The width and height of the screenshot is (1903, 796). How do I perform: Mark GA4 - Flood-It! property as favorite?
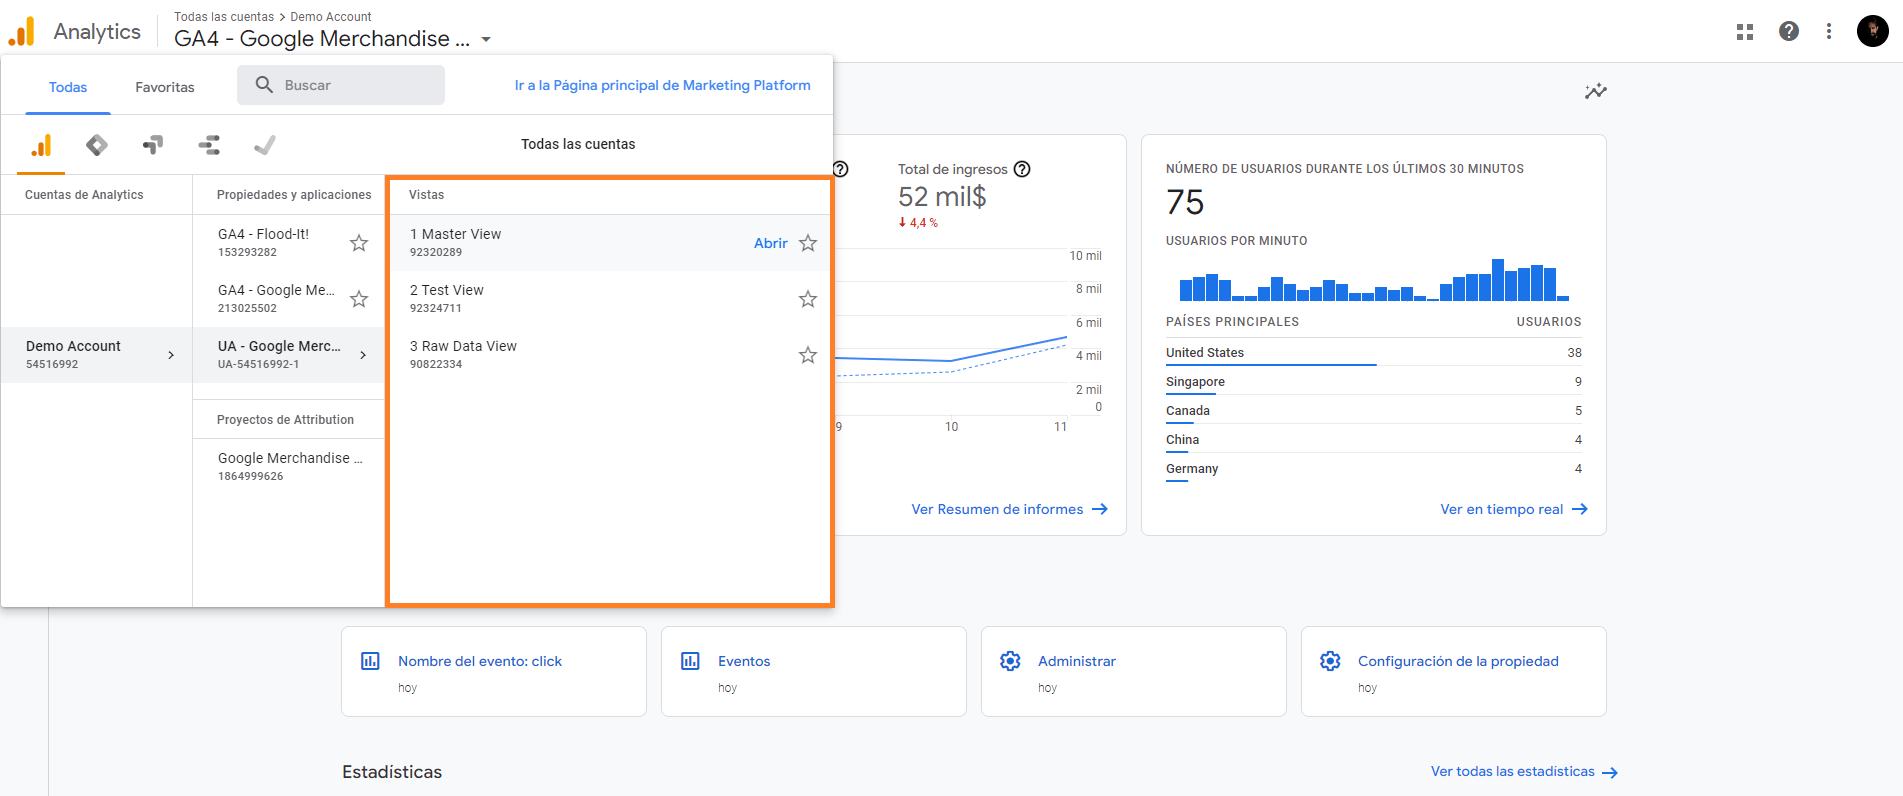[359, 243]
